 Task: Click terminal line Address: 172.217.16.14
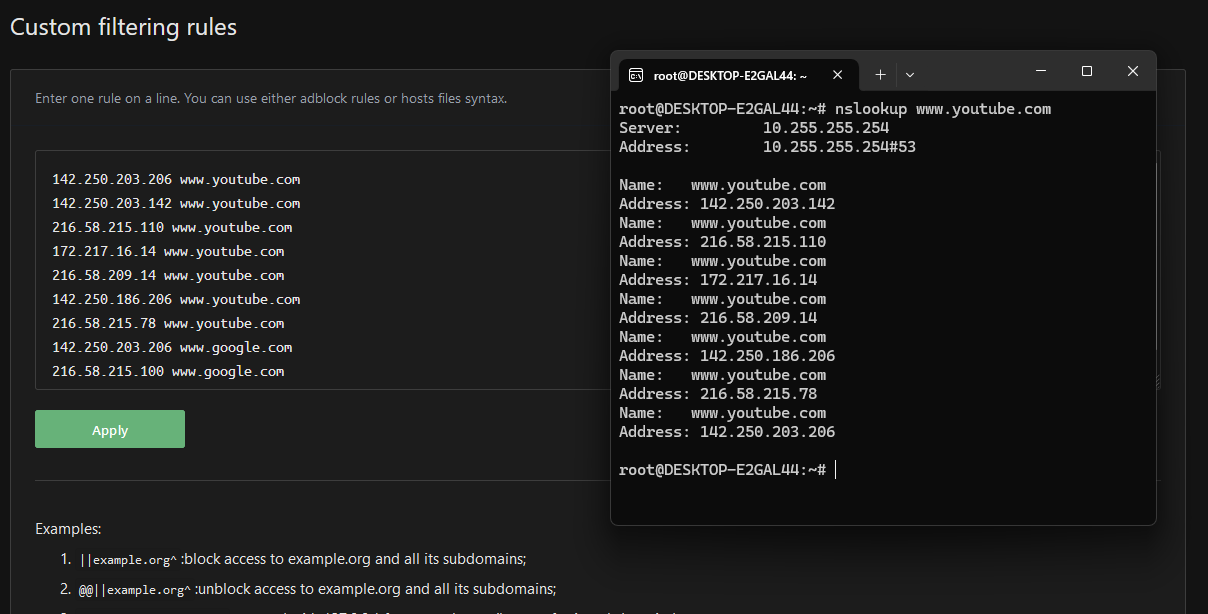coord(718,280)
